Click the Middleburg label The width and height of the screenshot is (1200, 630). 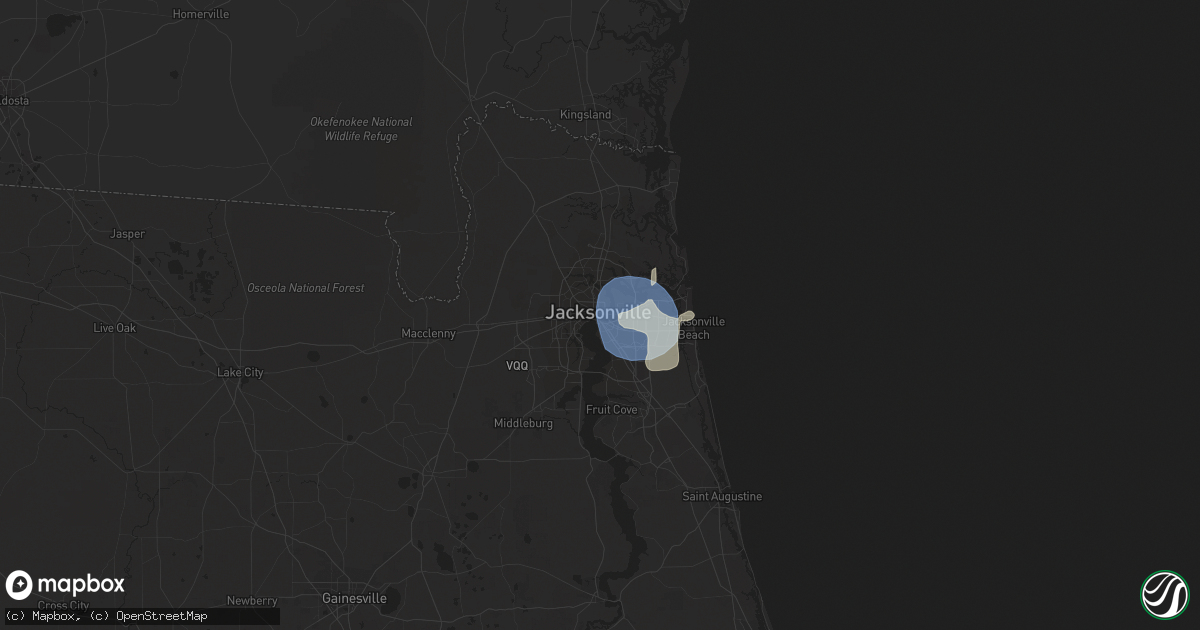(x=523, y=424)
